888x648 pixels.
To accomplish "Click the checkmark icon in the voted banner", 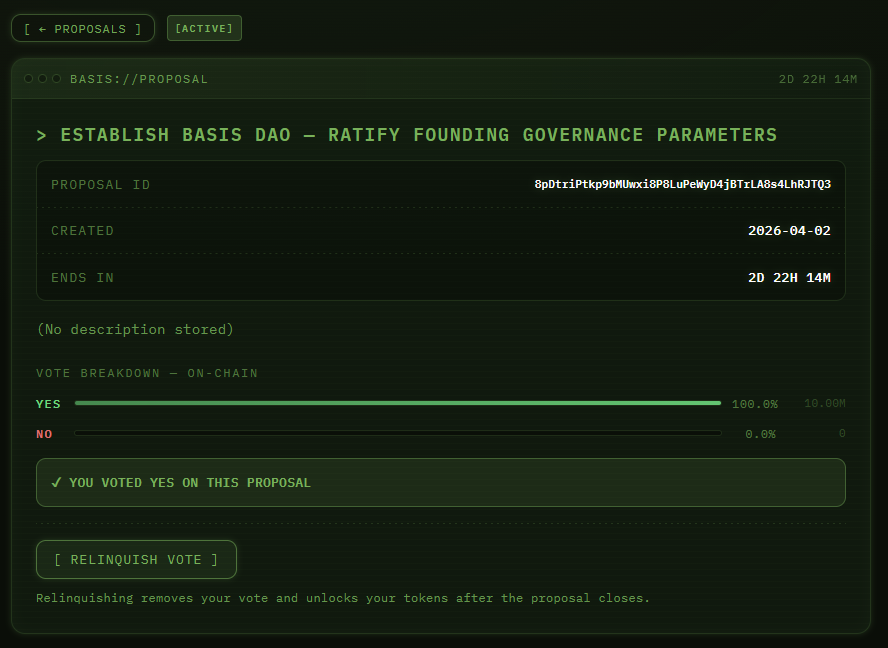I will (x=56, y=483).
